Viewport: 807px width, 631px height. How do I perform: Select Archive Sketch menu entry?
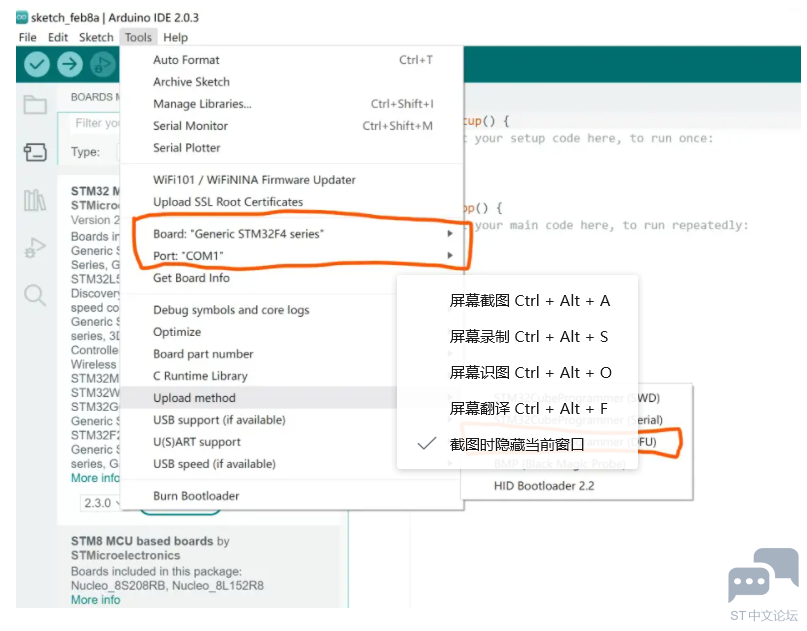[292, 82]
